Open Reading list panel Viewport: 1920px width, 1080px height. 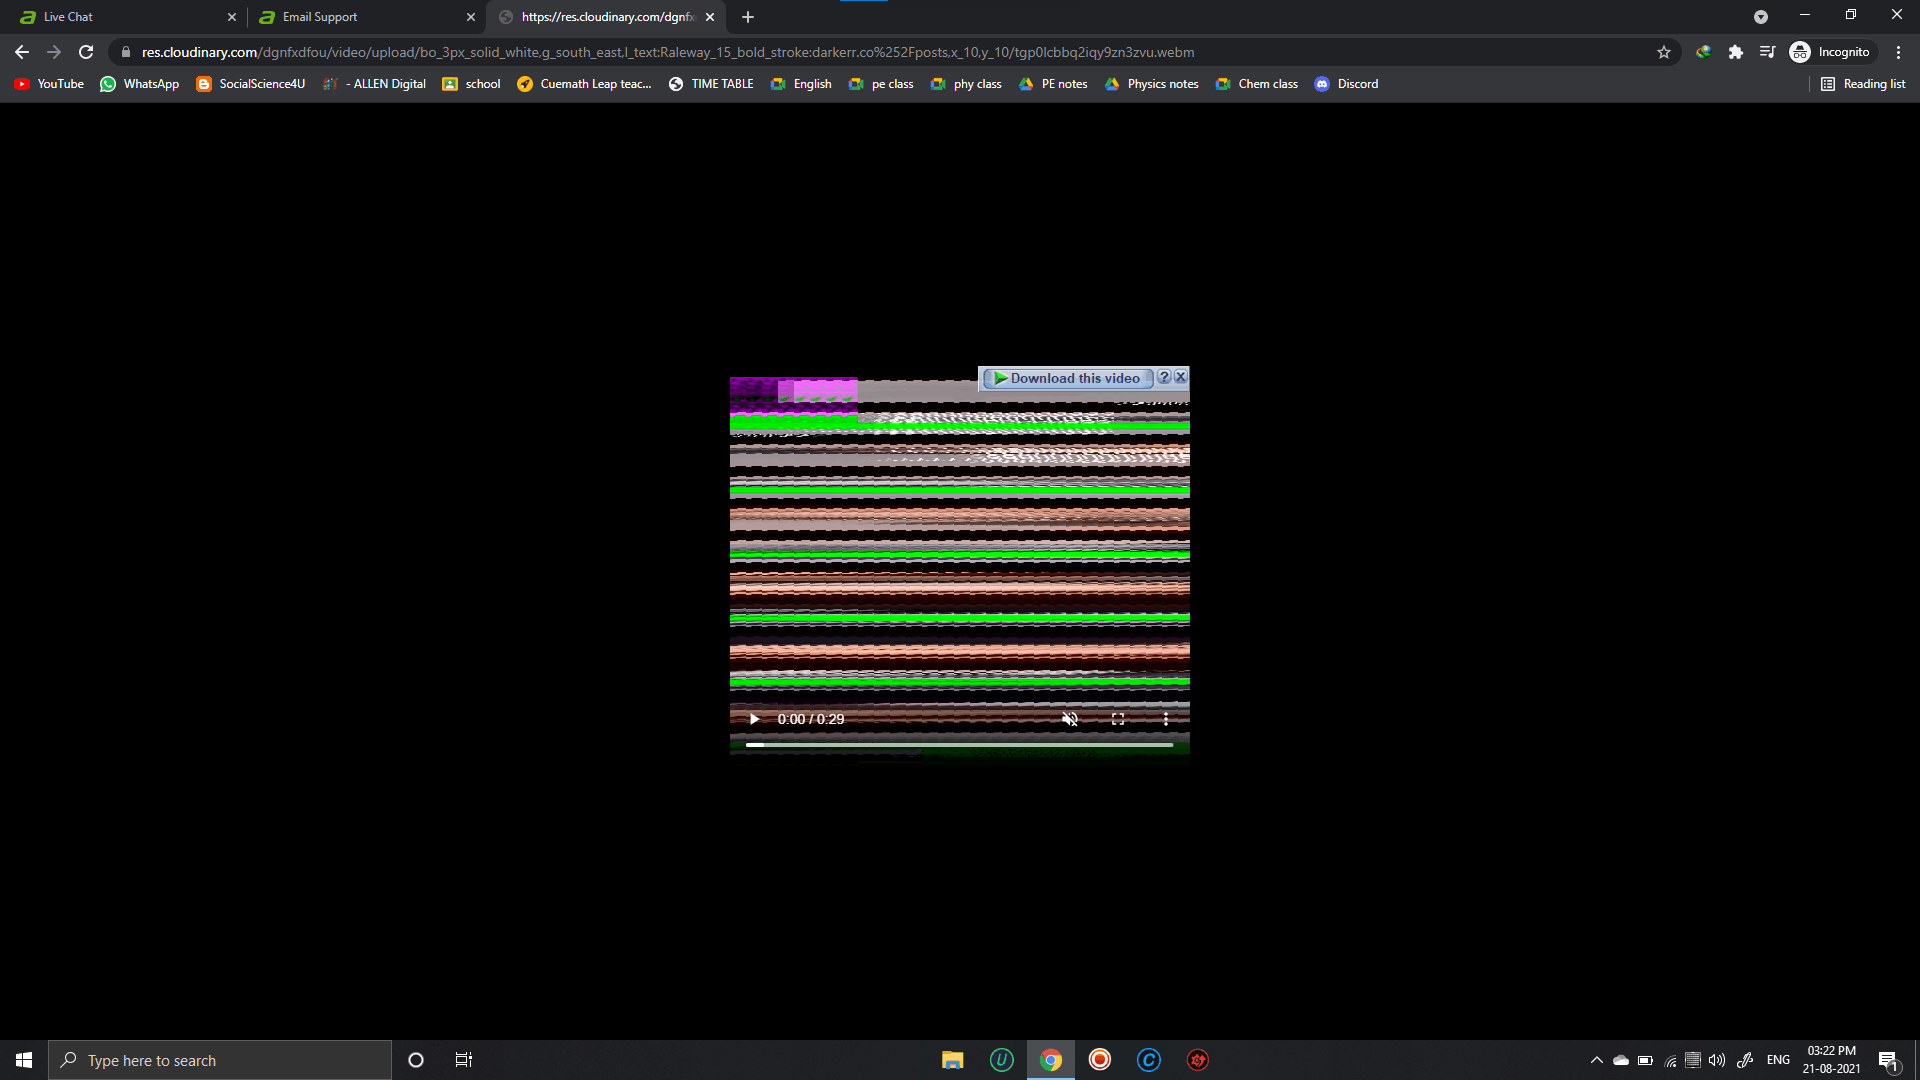coord(1863,84)
